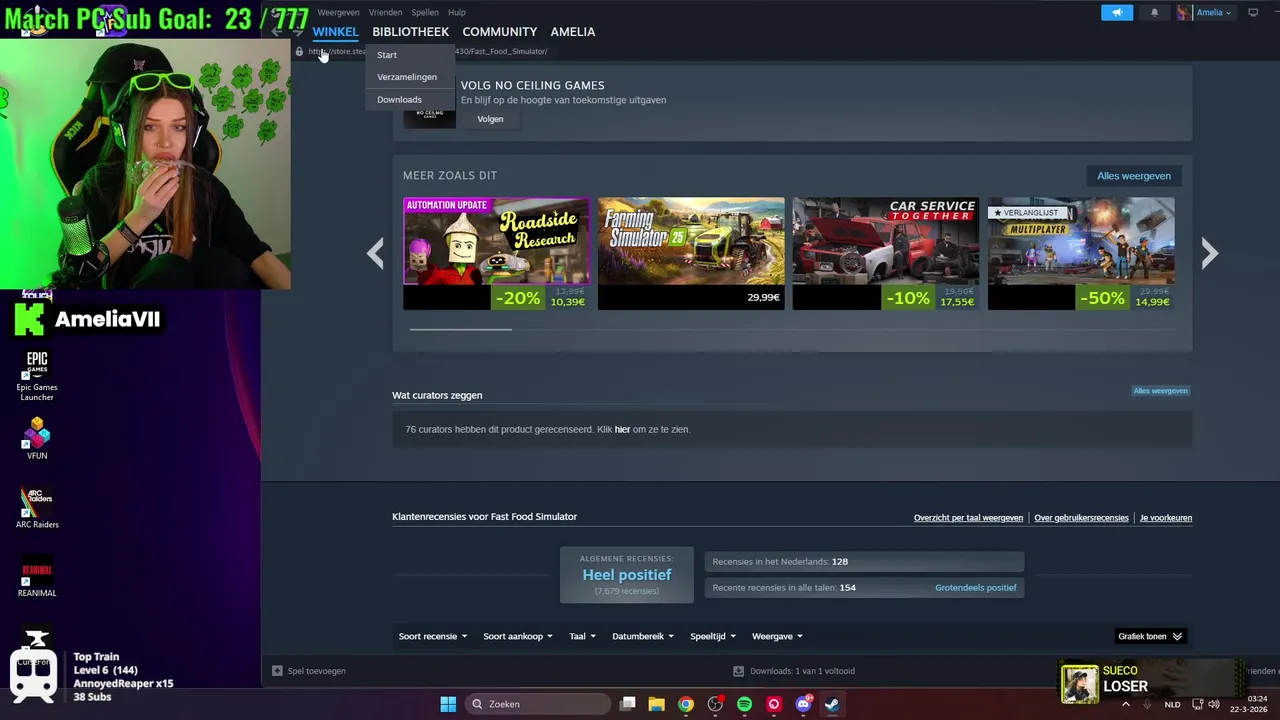Expand the Datumbereik filter dropdown

pyautogui.click(x=643, y=637)
